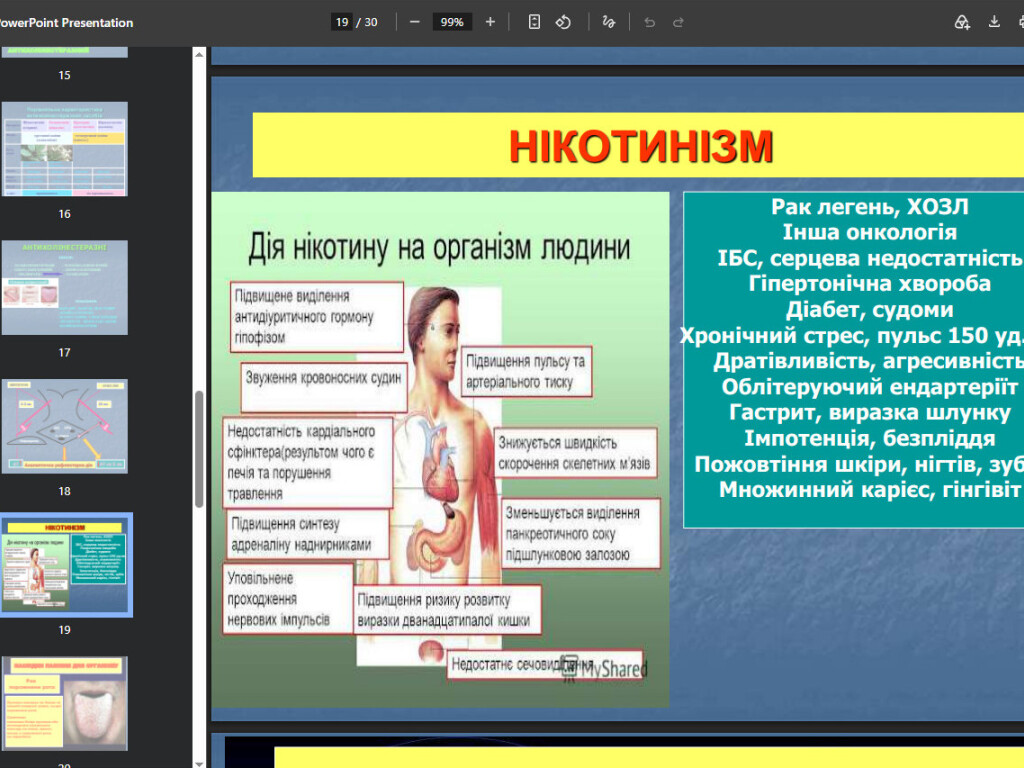Open the slide 18 thumbnail
The image size is (1024, 768).
coord(65,426)
